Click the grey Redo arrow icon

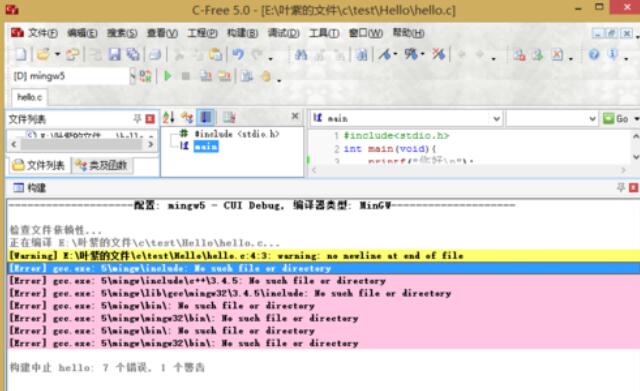coord(257,54)
